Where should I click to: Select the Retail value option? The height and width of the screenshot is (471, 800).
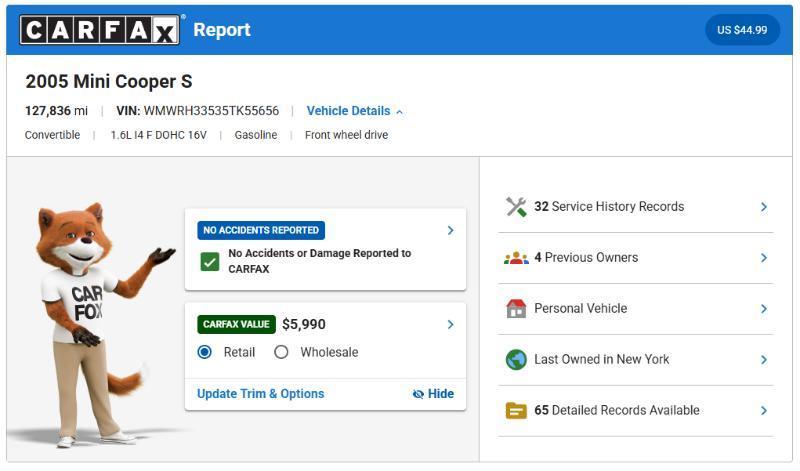pyautogui.click(x=205, y=352)
